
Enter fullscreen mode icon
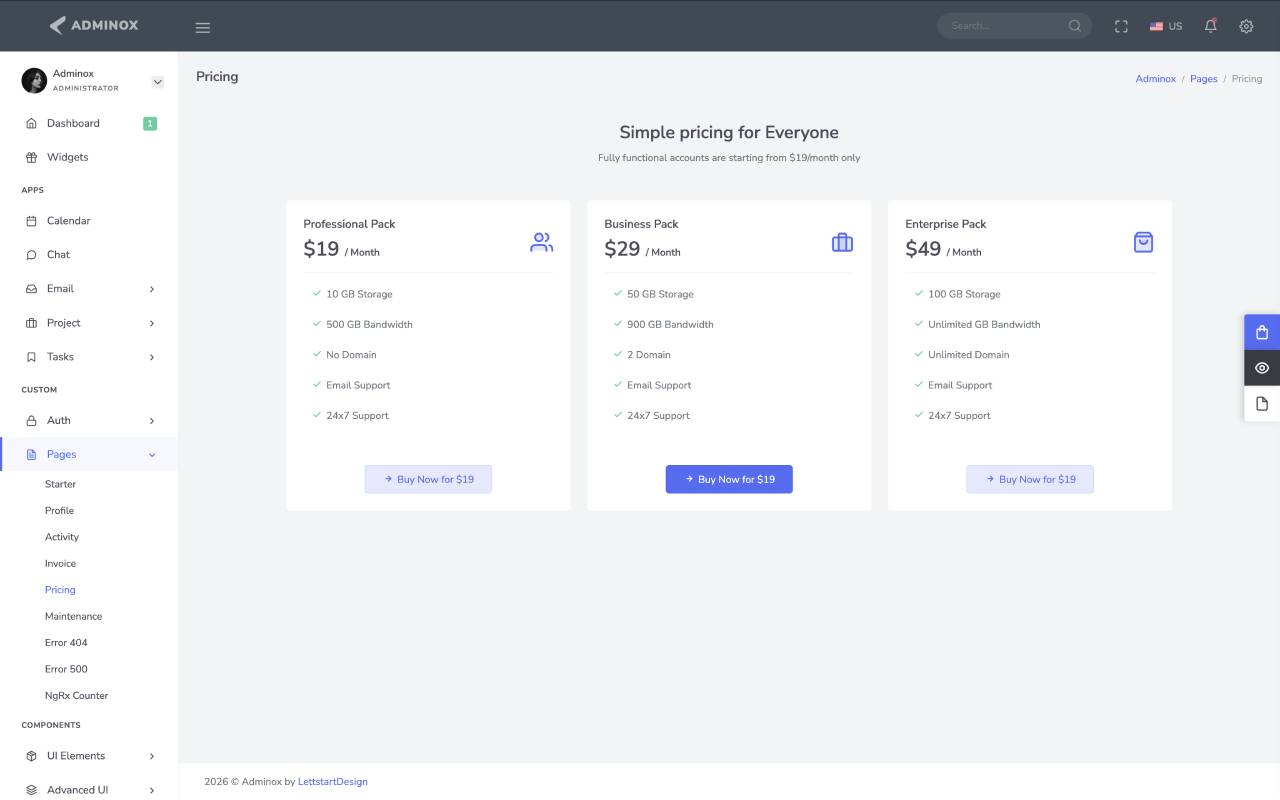point(1121,26)
